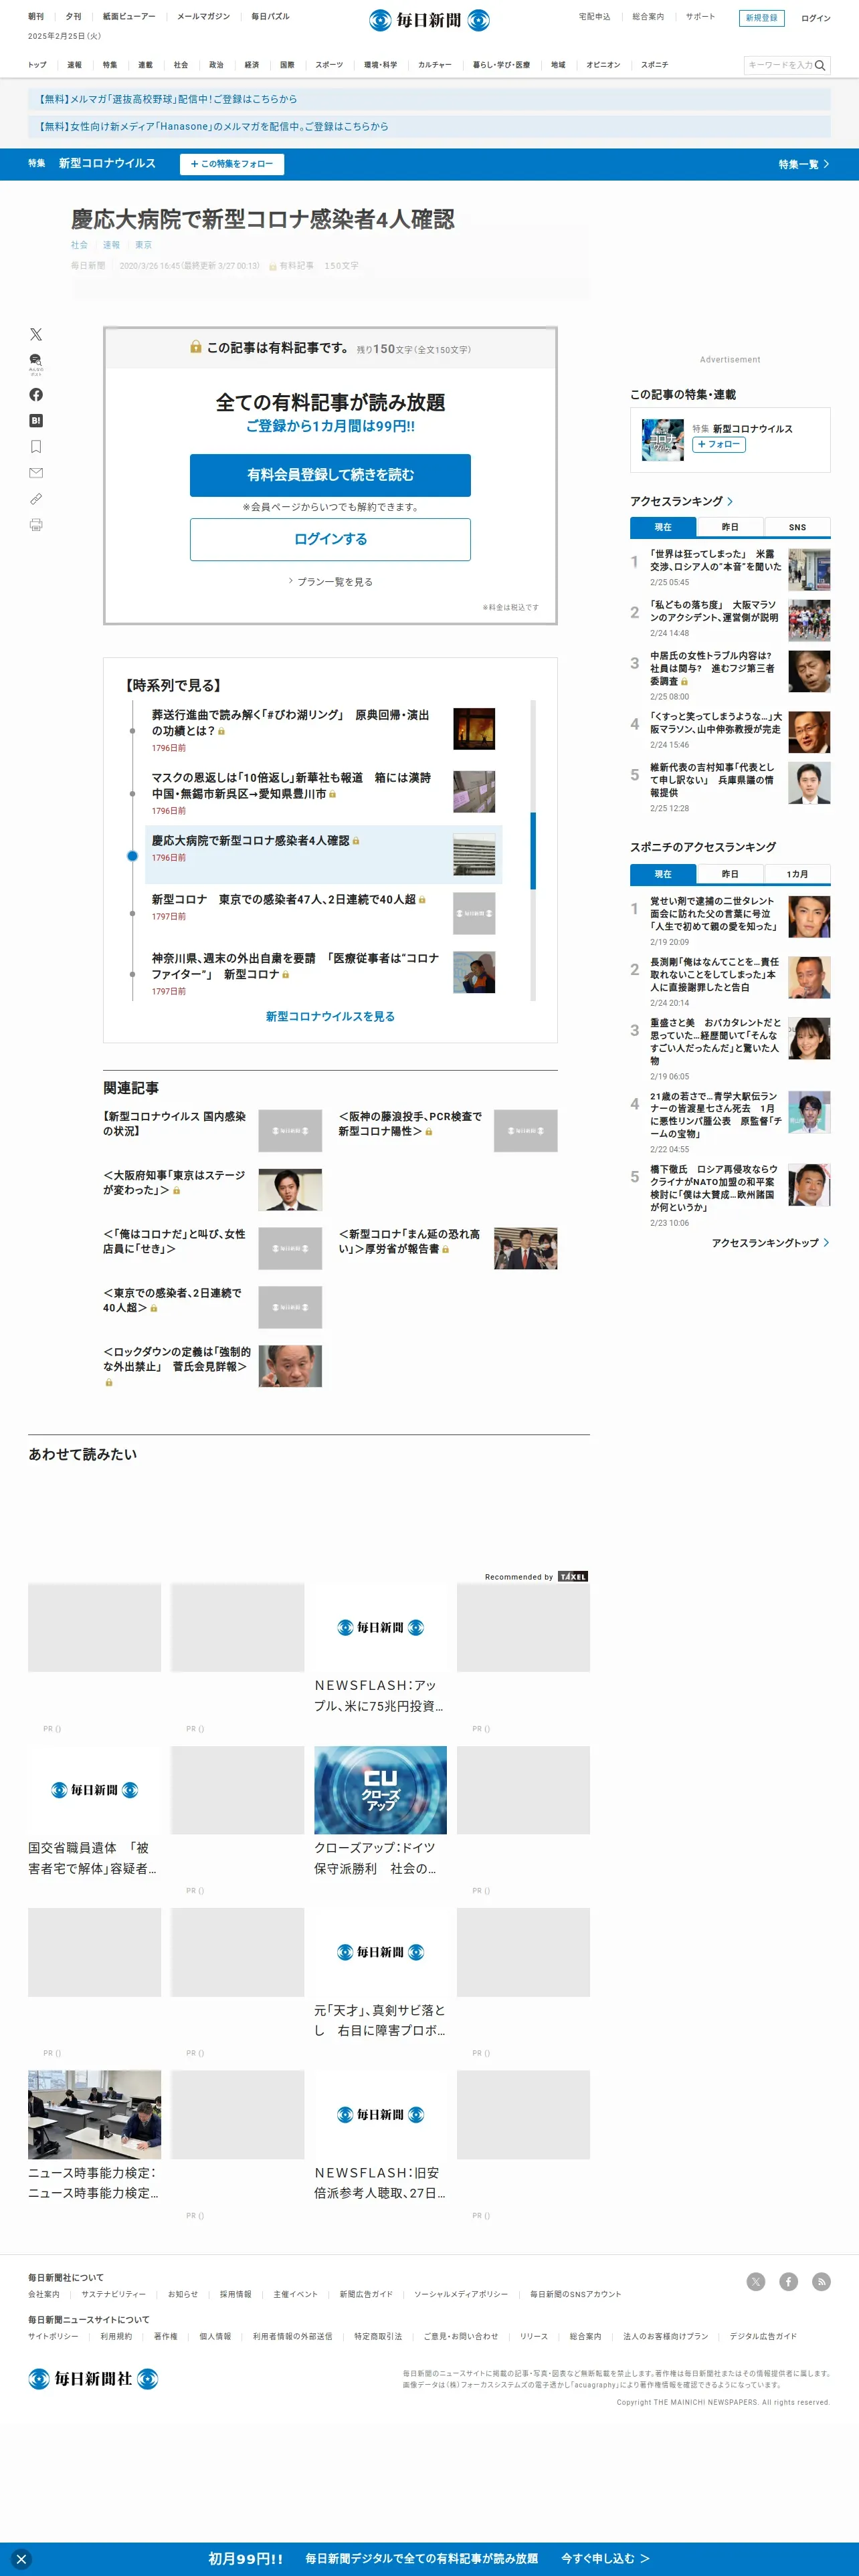Image resolution: width=859 pixels, height=2576 pixels.
Task: Click 有料会員登録して続きを読む button
Action: [330, 475]
